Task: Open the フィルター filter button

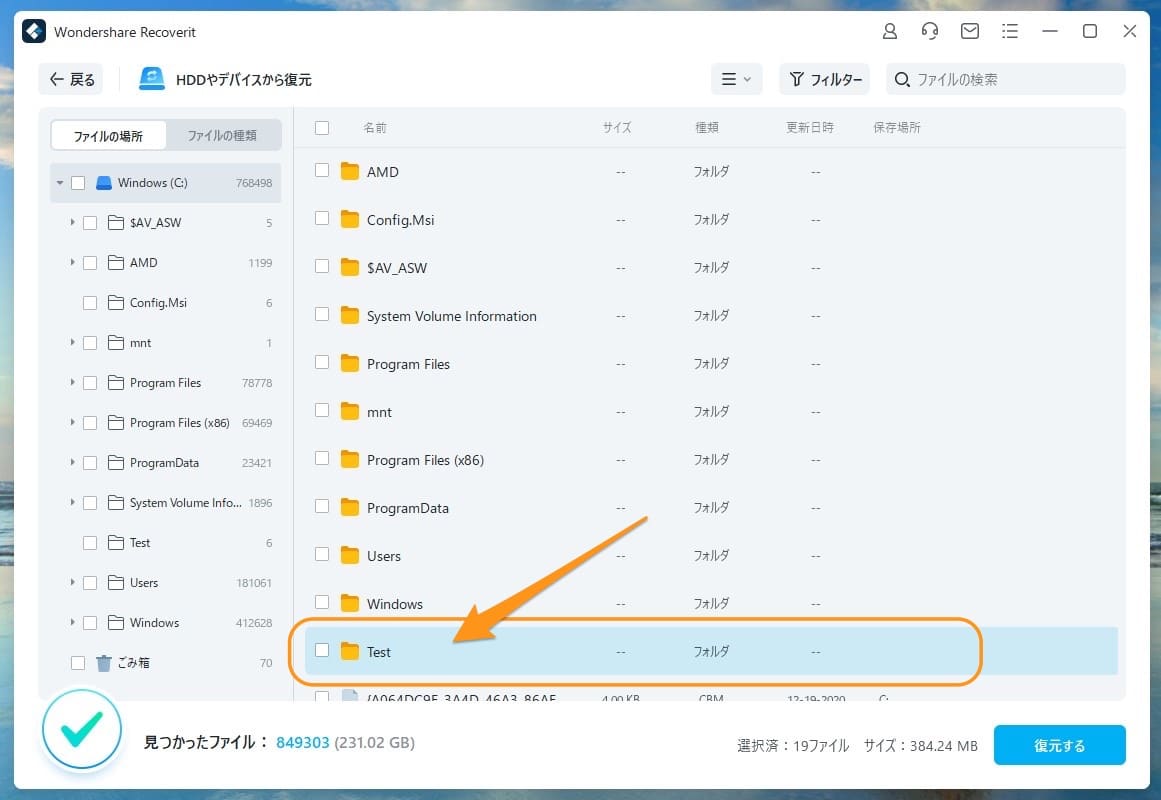Action: click(x=825, y=79)
